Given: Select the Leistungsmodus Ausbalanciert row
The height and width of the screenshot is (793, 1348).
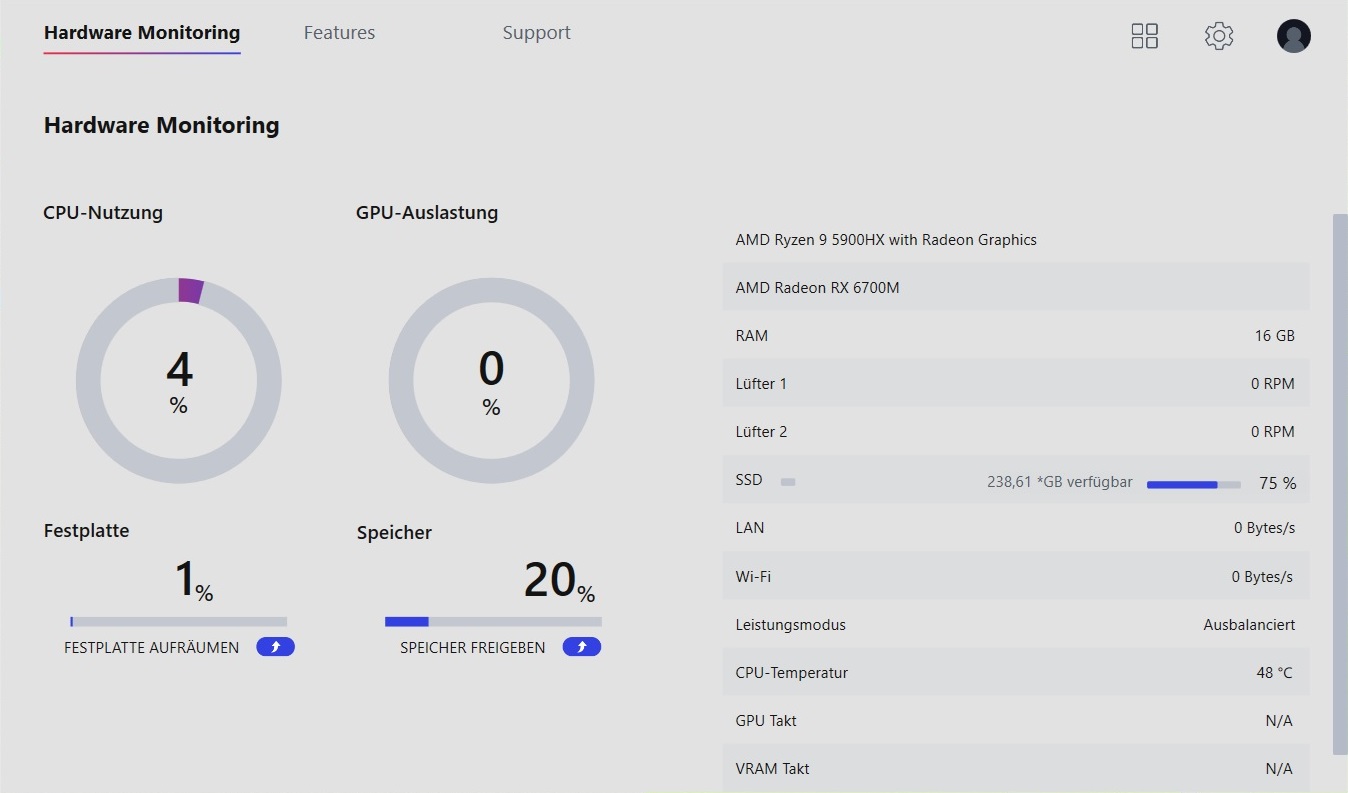Looking at the screenshot, I should coord(1015,625).
